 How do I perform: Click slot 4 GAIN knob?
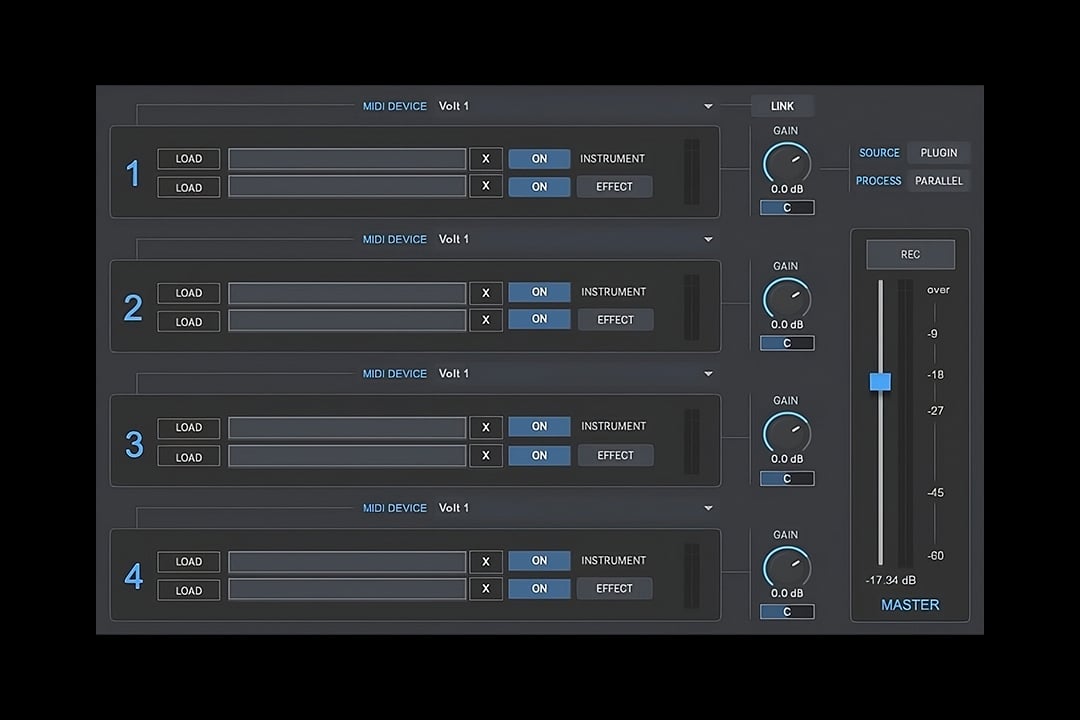pos(787,568)
